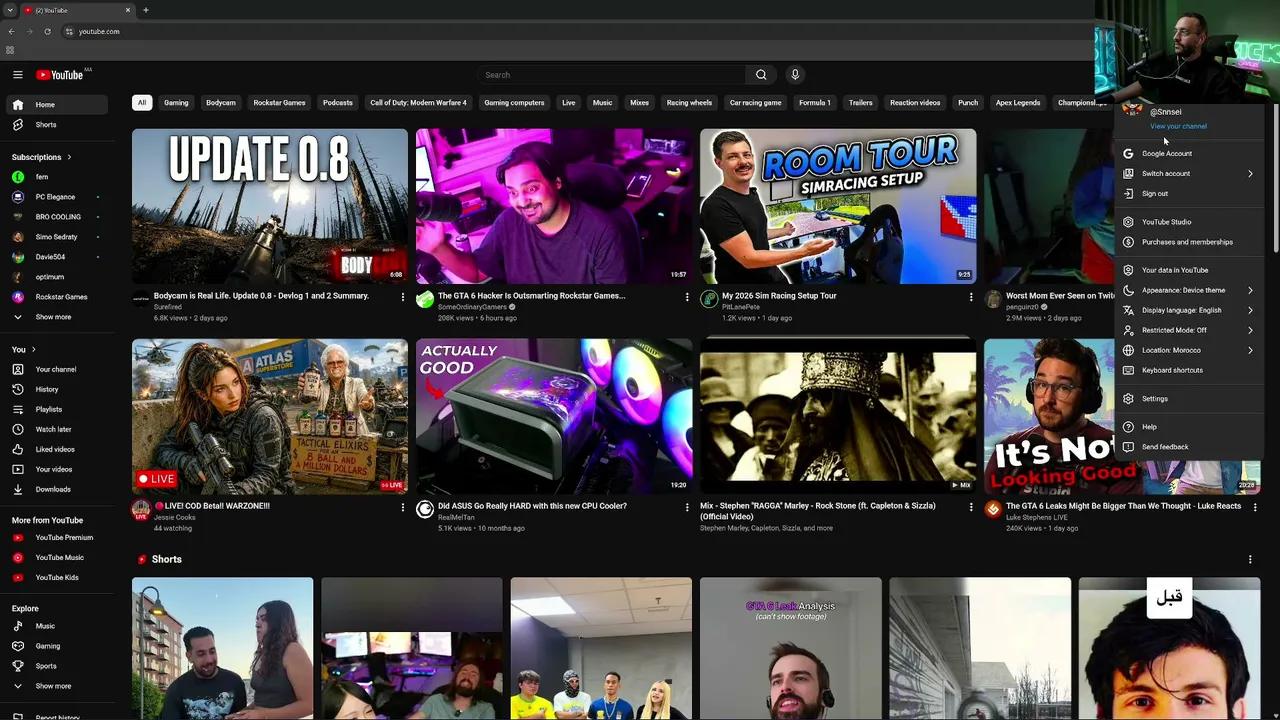Open YouTube Music in the sidebar

point(59,557)
